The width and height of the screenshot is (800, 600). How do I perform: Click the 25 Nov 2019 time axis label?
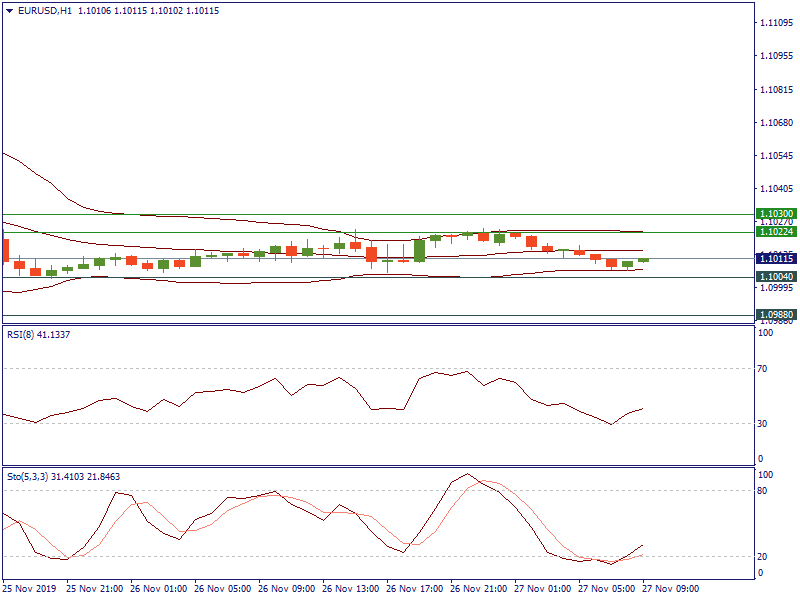tap(30, 589)
